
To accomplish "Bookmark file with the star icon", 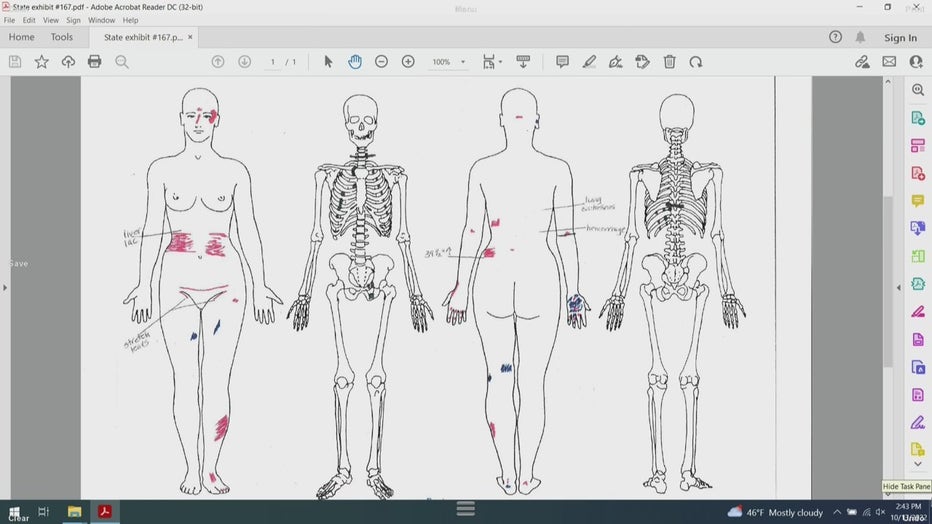I will [41, 62].
